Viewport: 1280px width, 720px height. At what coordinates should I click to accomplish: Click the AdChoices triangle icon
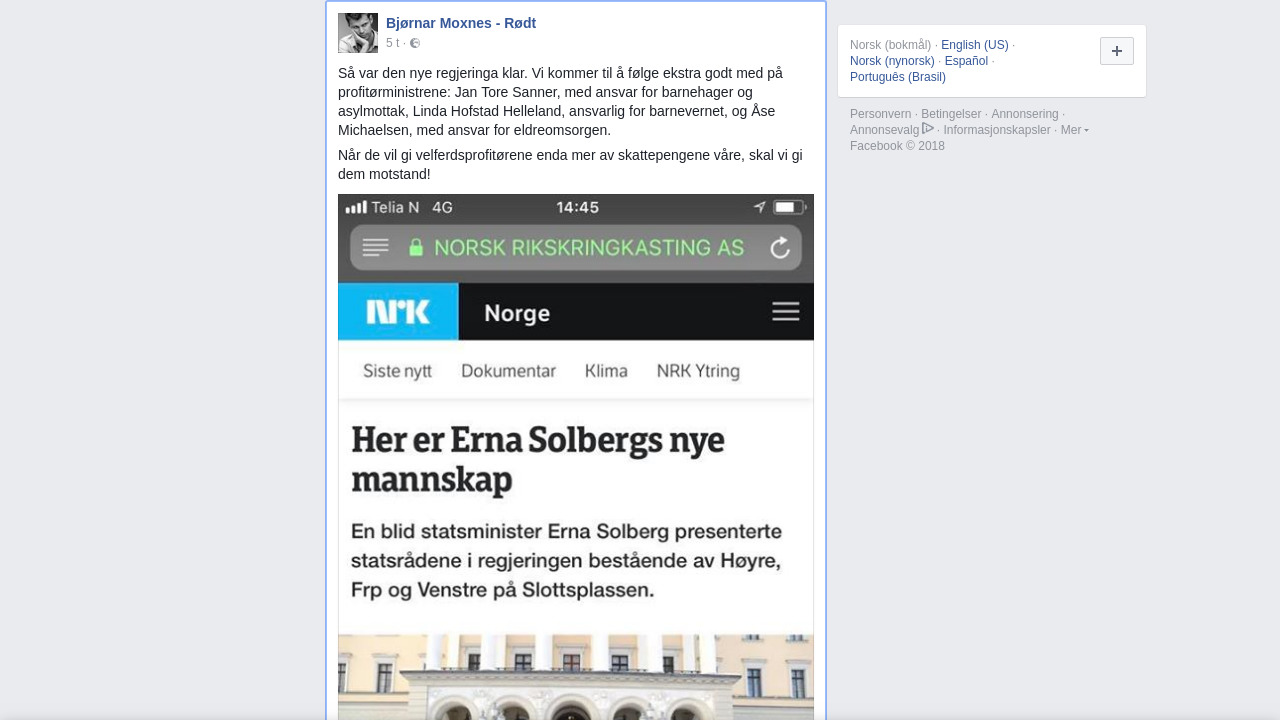pyautogui.click(x=928, y=129)
